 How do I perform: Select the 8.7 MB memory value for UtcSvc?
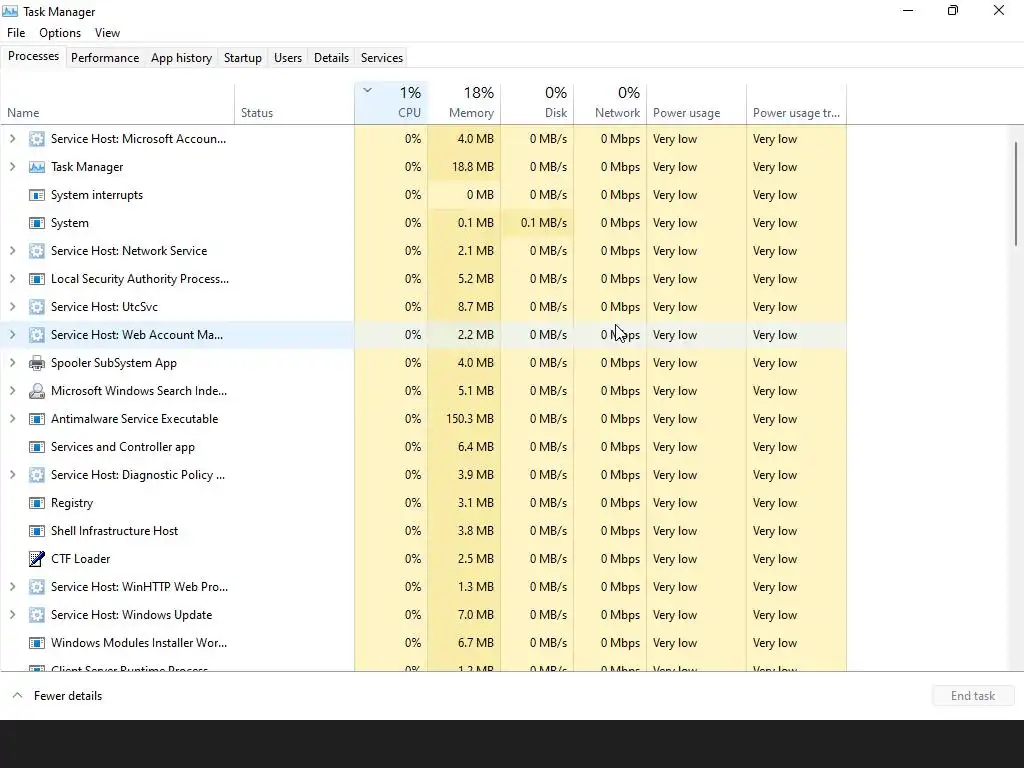tap(464, 307)
